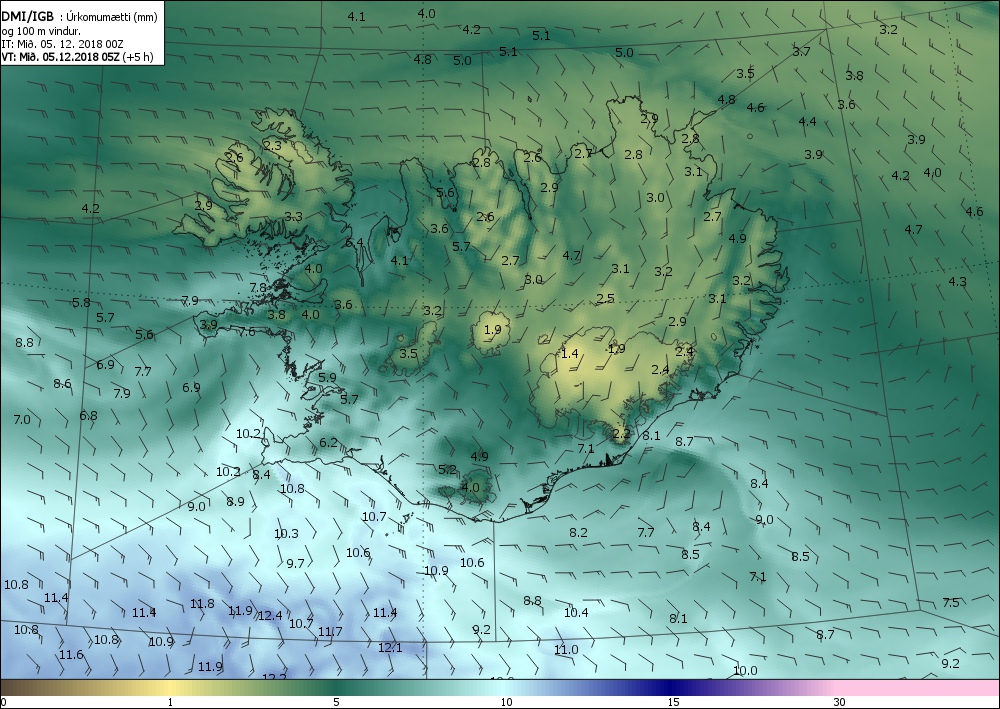Click the colour scale tick label 5
Screen dimensions: 1000x709
click(x=336, y=702)
